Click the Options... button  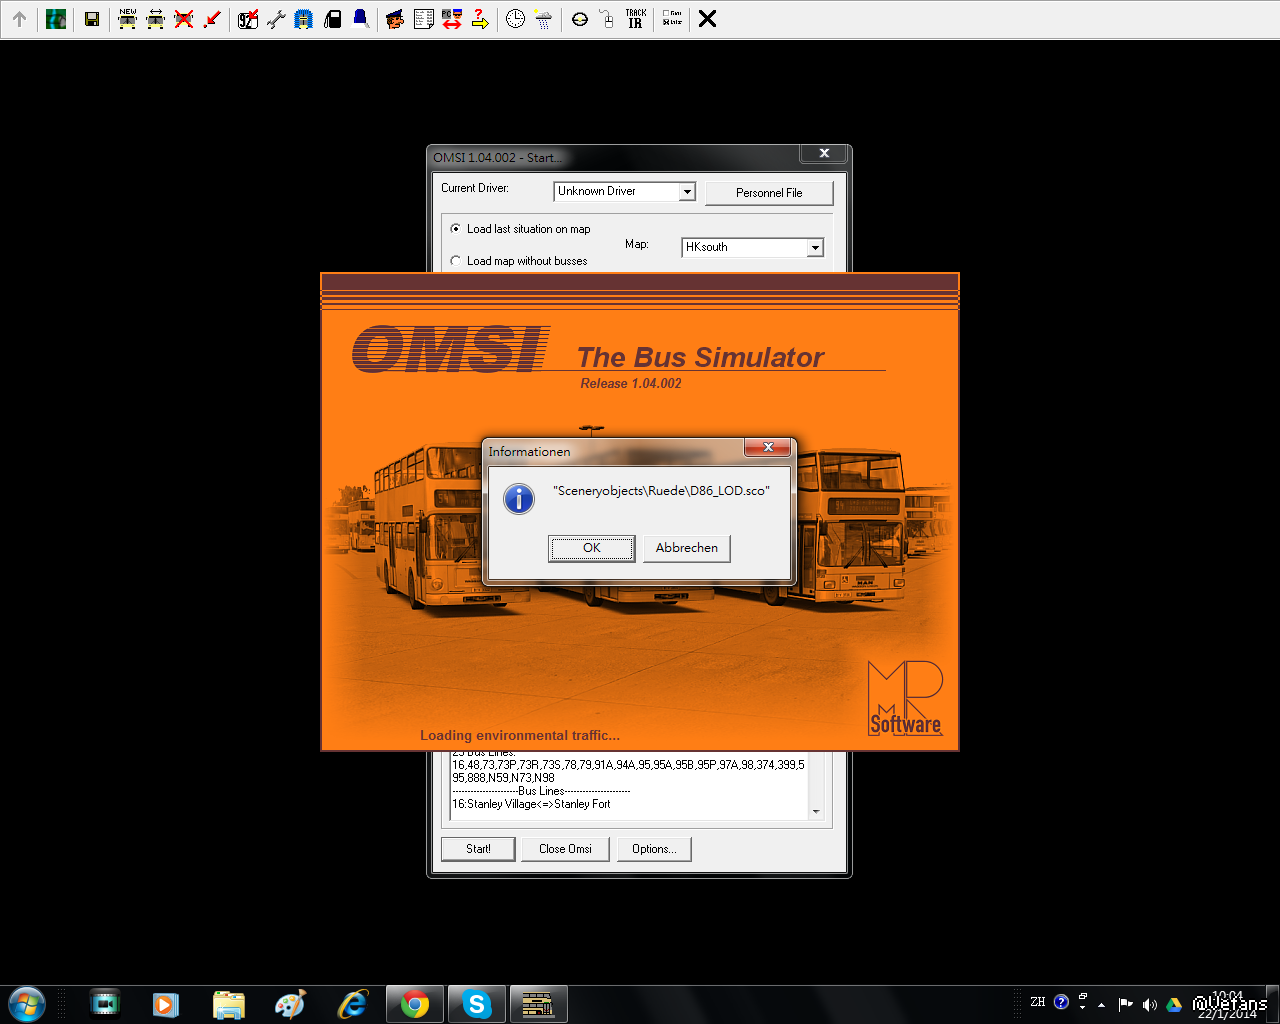point(654,849)
